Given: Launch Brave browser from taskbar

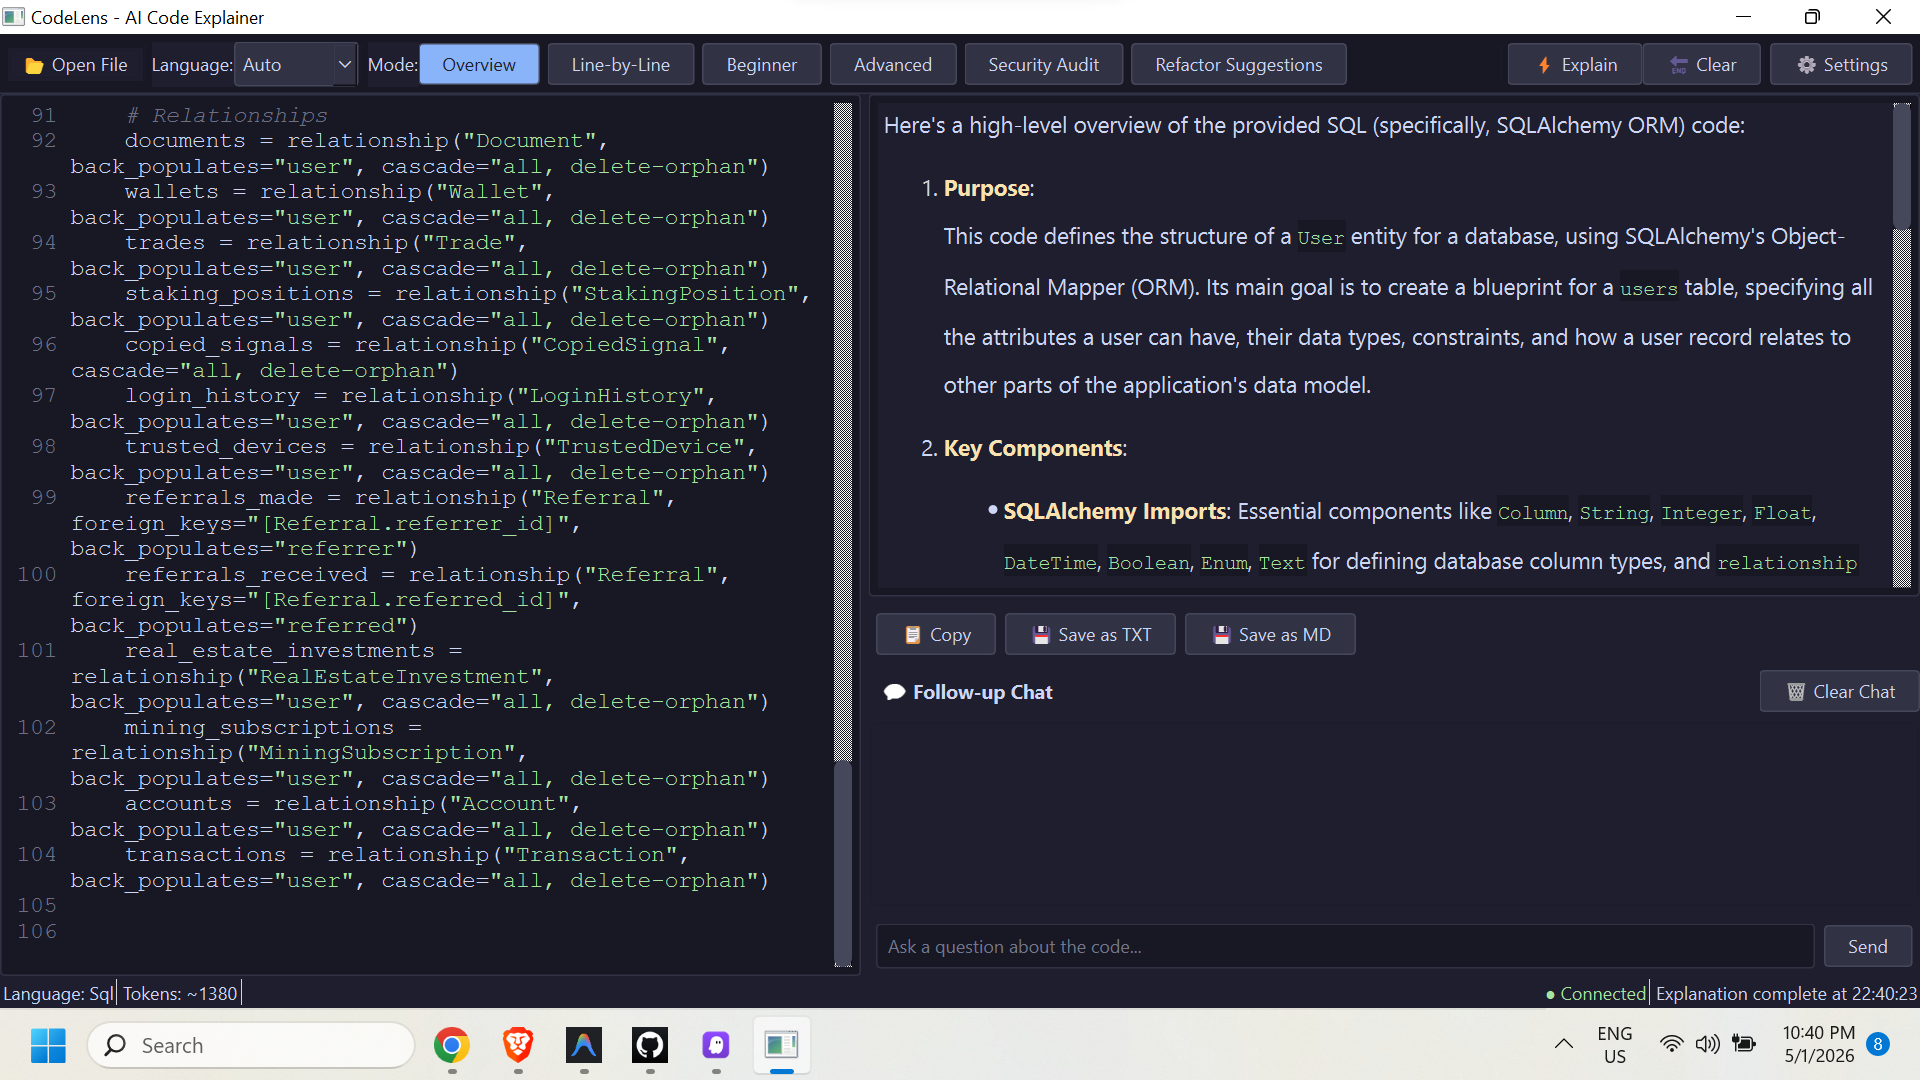Looking at the screenshot, I should [x=518, y=1045].
